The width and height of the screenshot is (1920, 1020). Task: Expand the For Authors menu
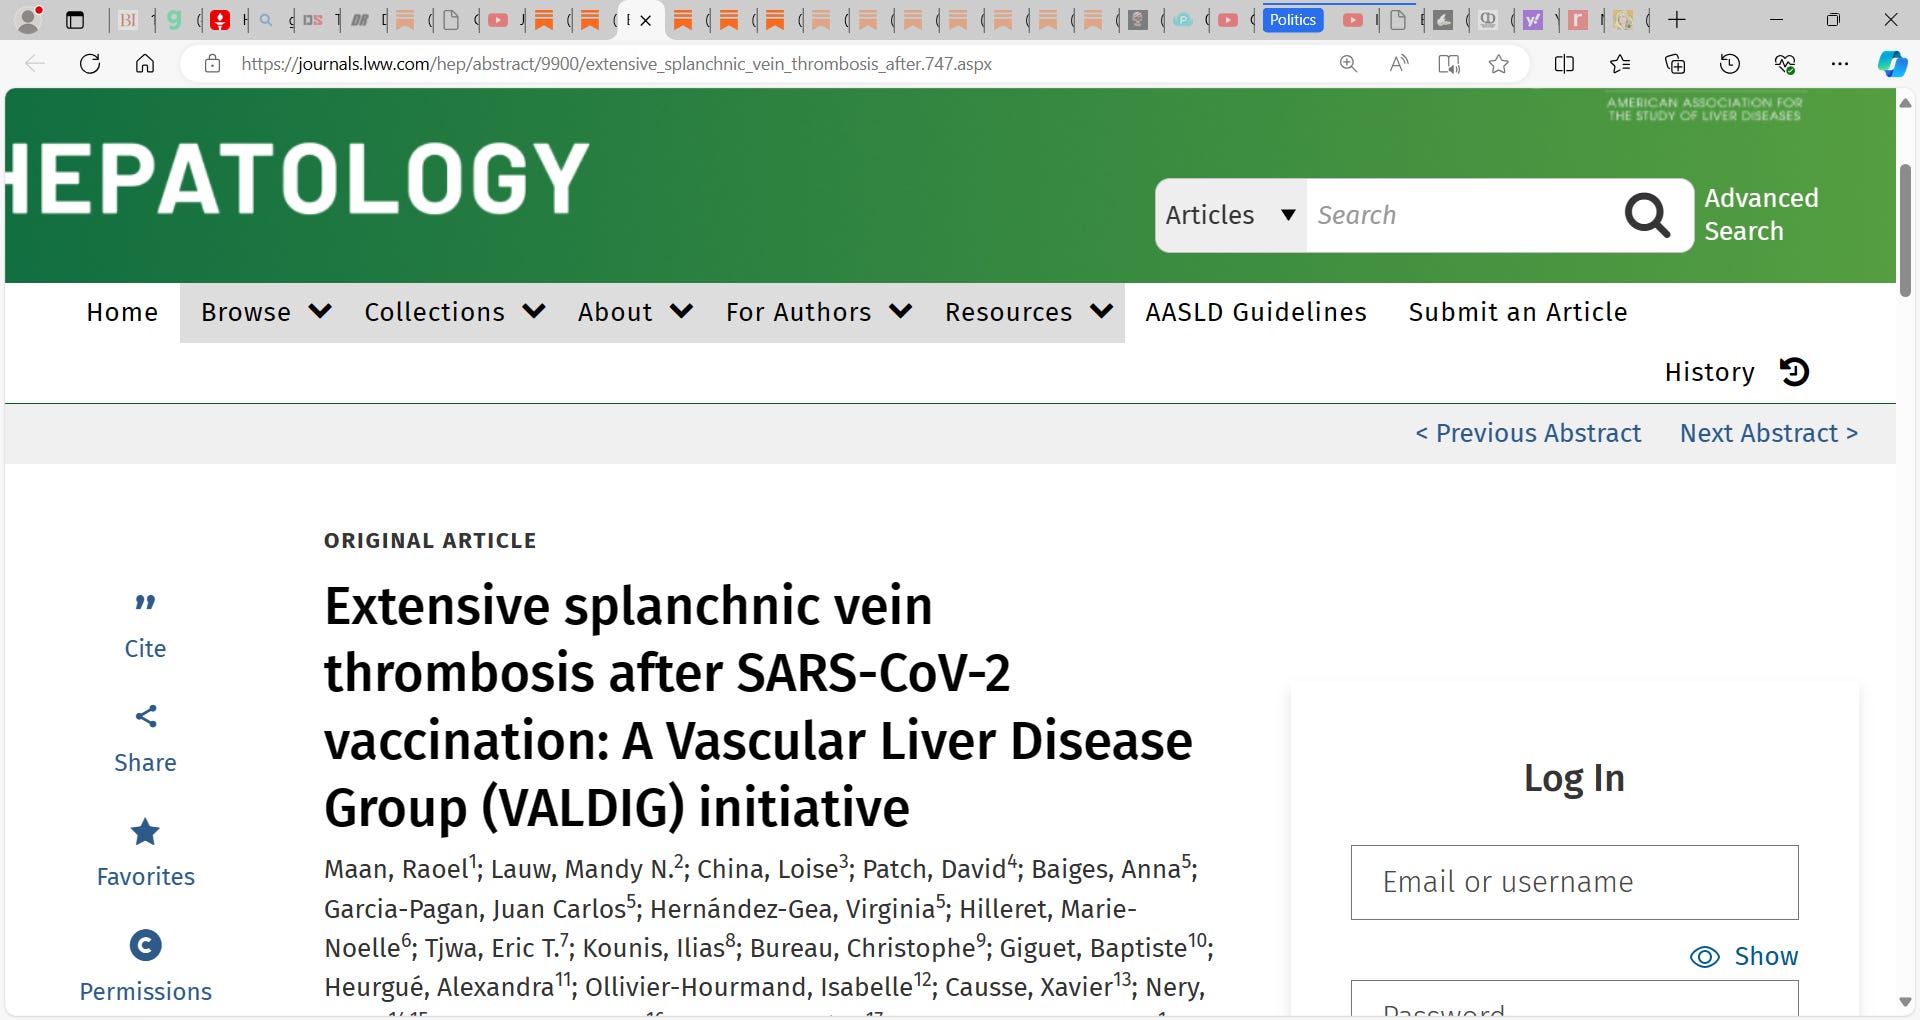pyautogui.click(x=818, y=312)
